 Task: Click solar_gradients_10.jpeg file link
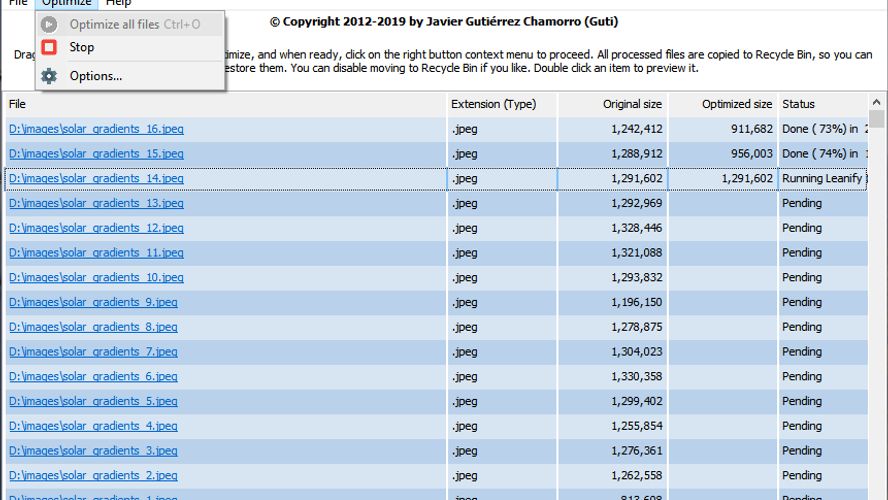(96, 277)
